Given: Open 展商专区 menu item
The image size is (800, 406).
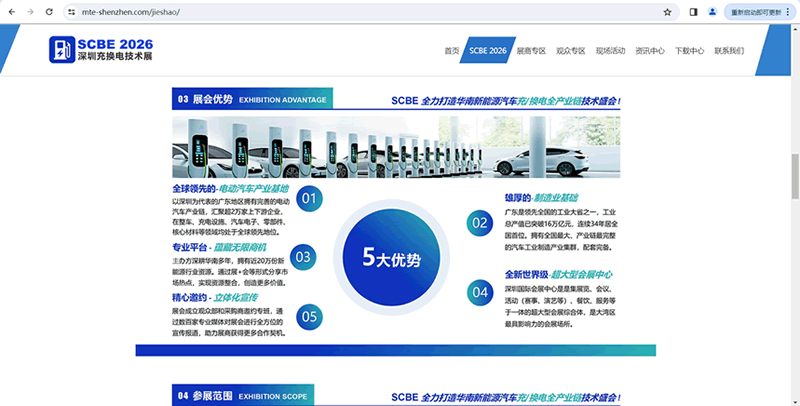Looking at the screenshot, I should pyautogui.click(x=531, y=50).
